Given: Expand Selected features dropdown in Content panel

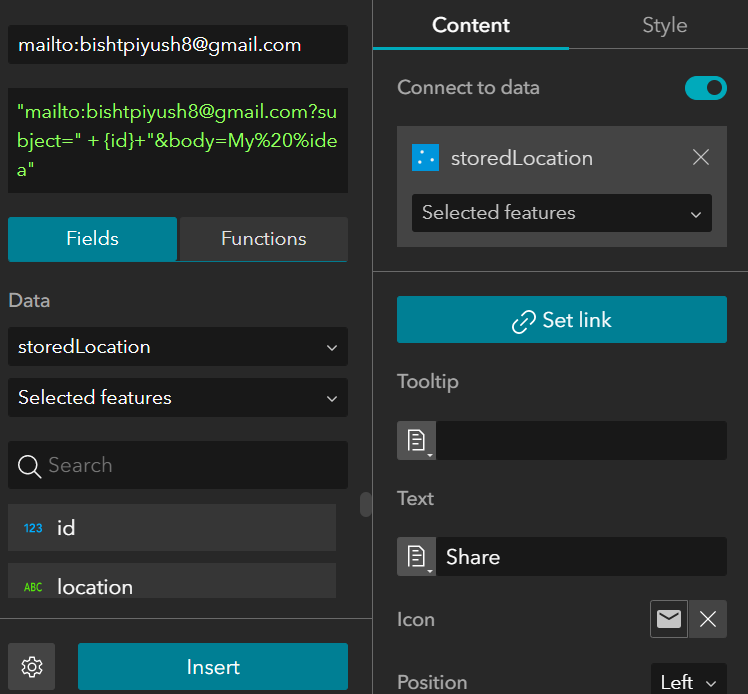Looking at the screenshot, I should click(562, 213).
